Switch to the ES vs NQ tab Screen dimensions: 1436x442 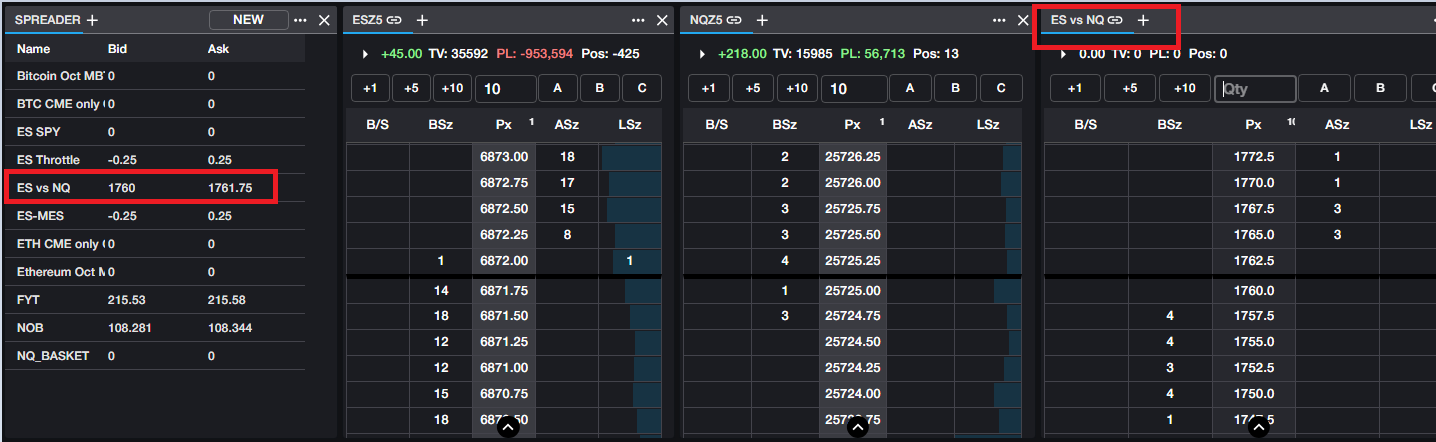coord(1076,20)
